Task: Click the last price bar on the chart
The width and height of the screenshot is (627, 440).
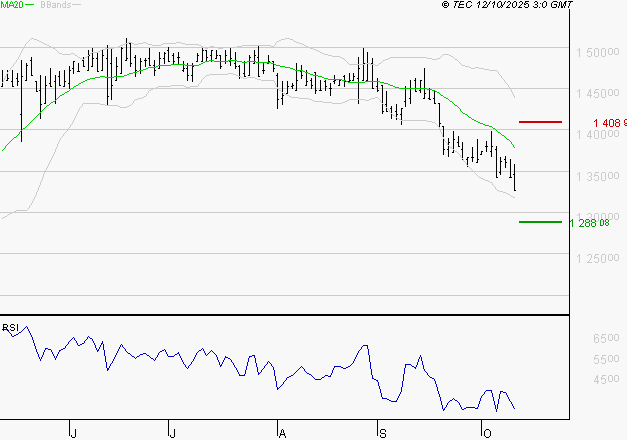Action: pos(515,176)
